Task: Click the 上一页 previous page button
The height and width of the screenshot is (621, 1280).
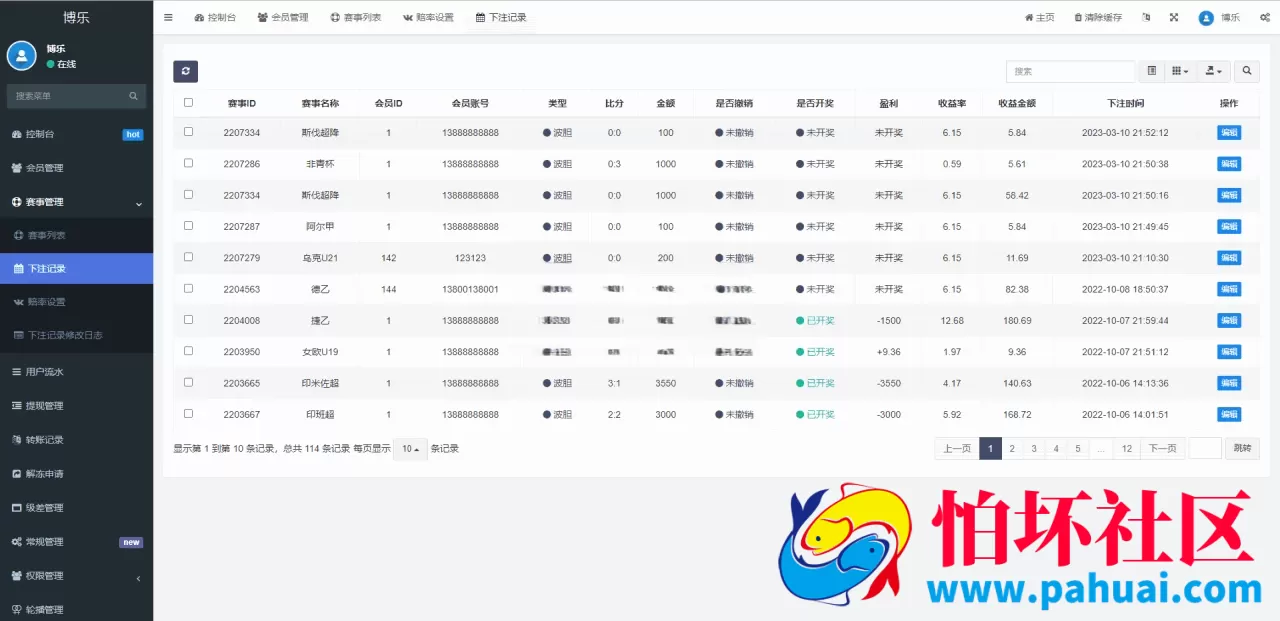Action: pos(957,449)
